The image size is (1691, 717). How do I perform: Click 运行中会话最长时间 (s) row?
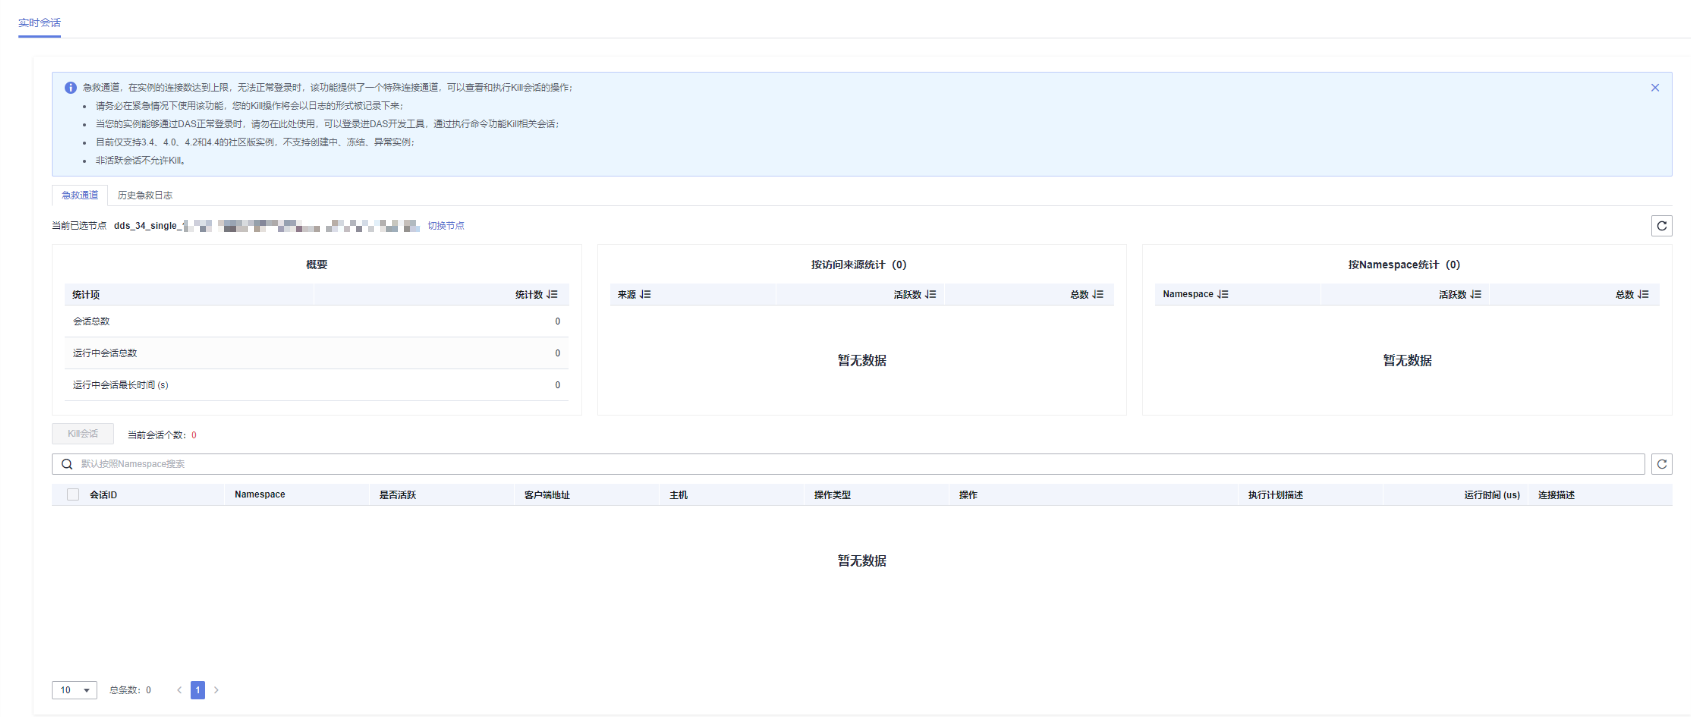[316, 385]
